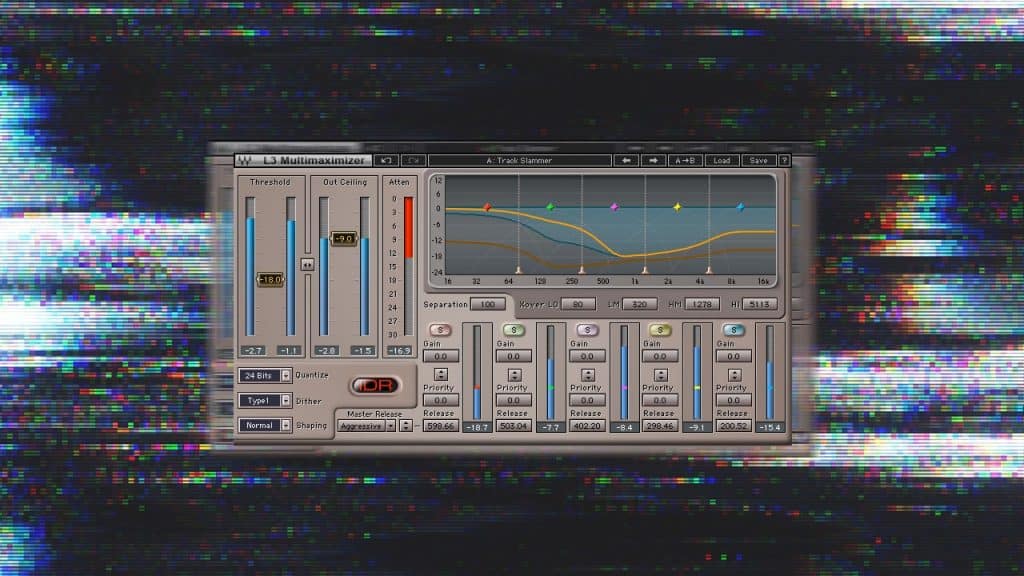Click the red band meter value -18.7
This screenshot has width=1024, height=576.
tap(477, 427)
